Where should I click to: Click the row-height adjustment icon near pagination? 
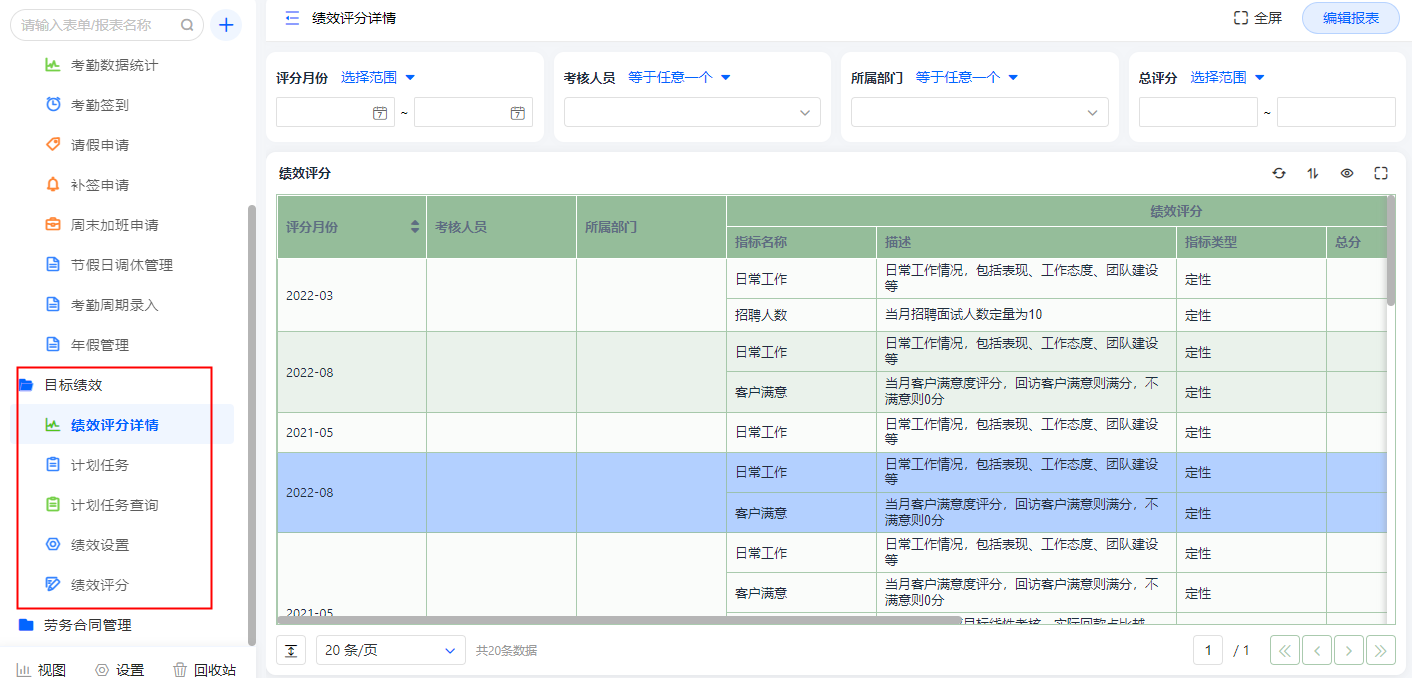291,650
